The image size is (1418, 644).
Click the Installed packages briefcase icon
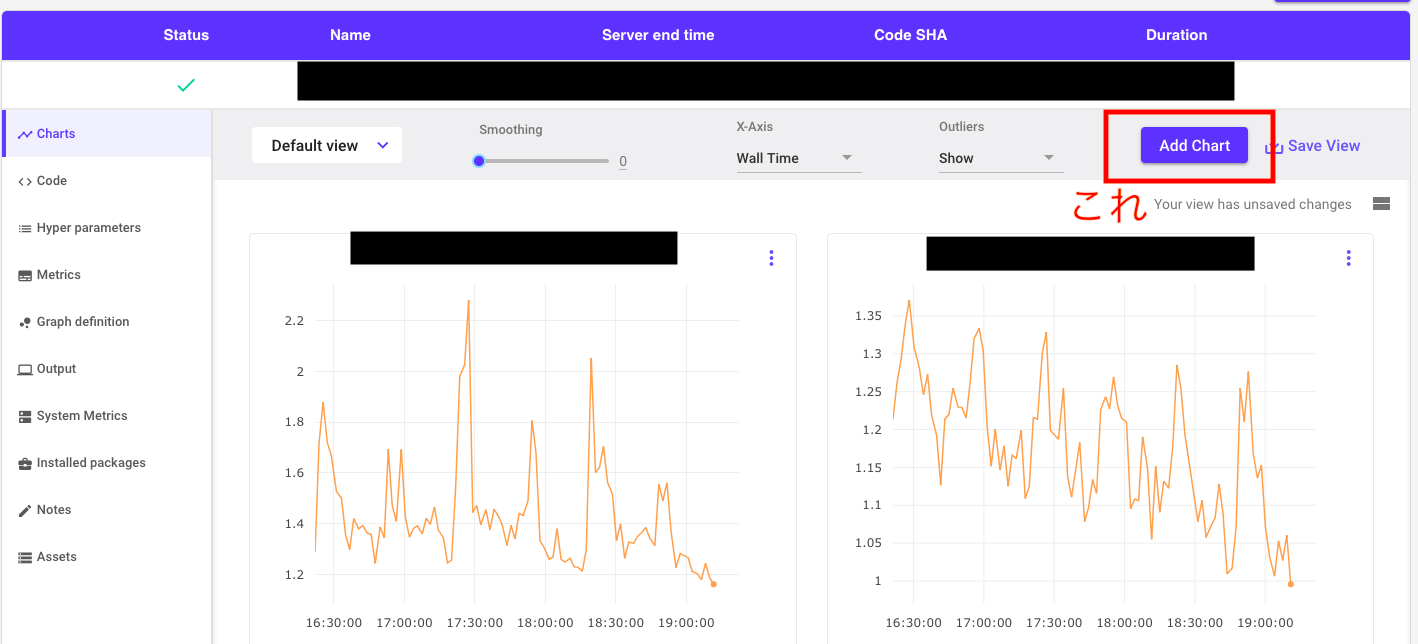[25, 463]
